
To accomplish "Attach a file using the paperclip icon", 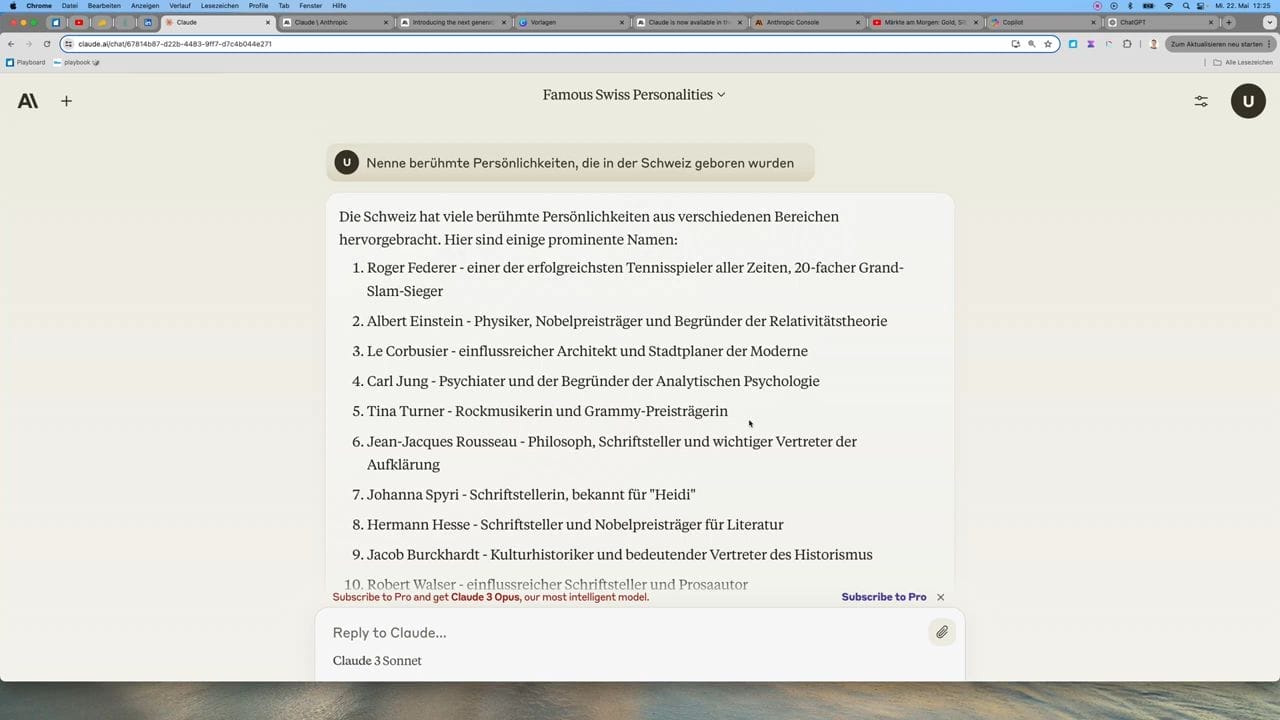I will point(941,632).
